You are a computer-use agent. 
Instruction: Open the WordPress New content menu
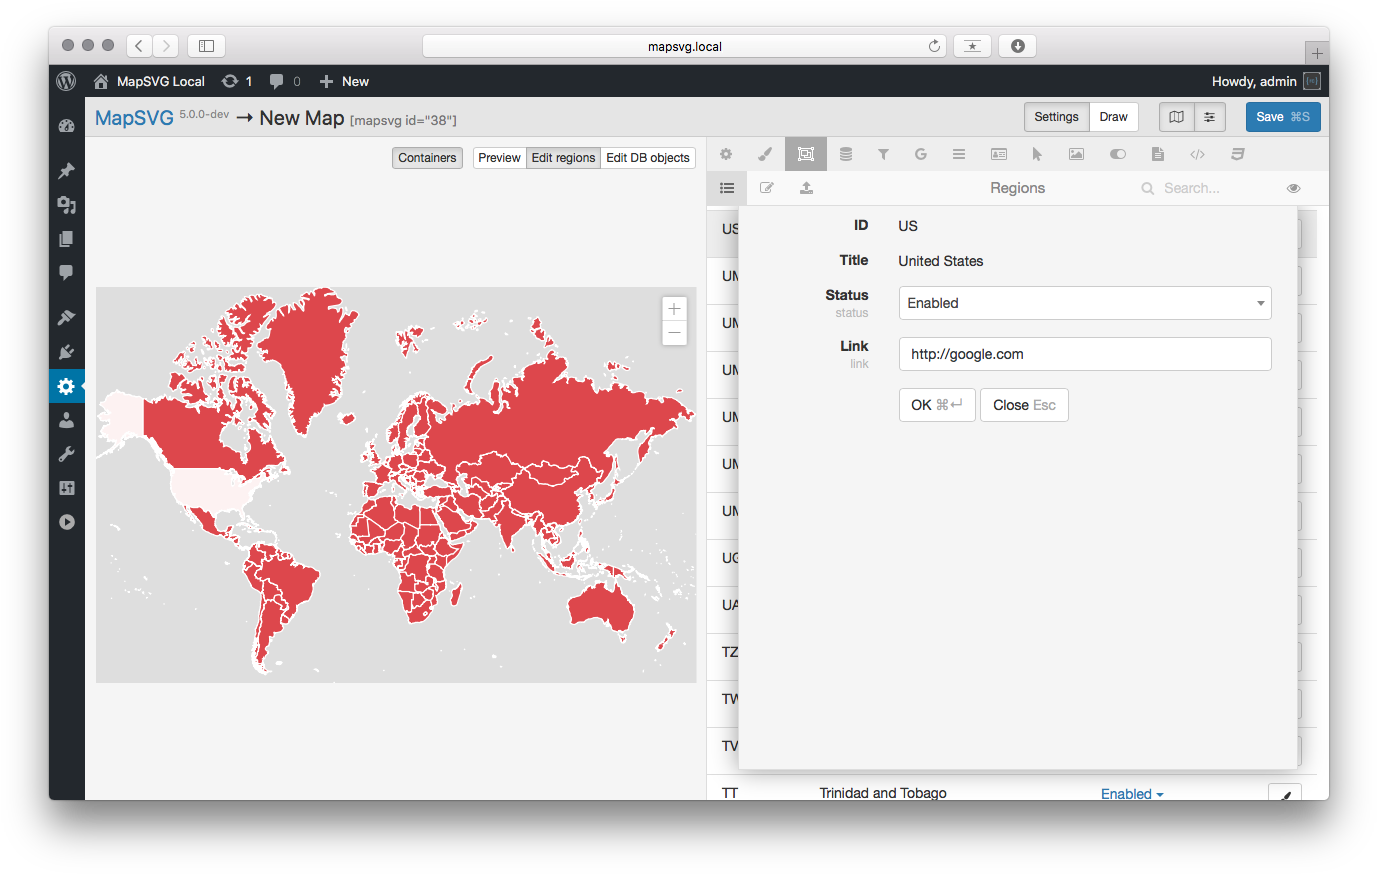point(344,82)
